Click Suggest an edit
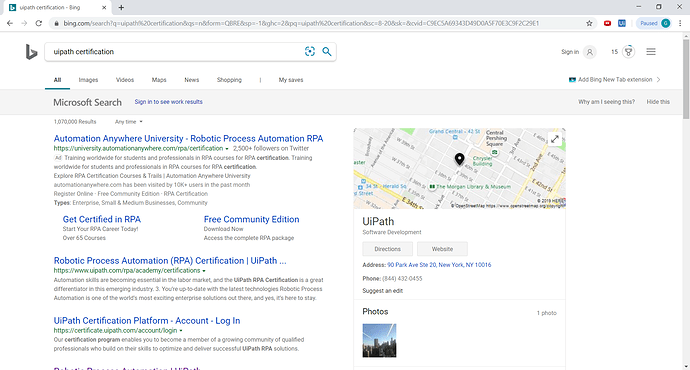Screen dimensions: 690x370 click(x=382, y=291)
